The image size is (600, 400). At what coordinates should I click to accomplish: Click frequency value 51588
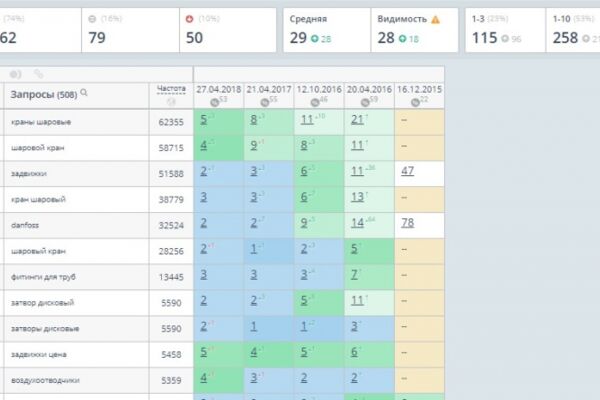click(x=171, y=174)
